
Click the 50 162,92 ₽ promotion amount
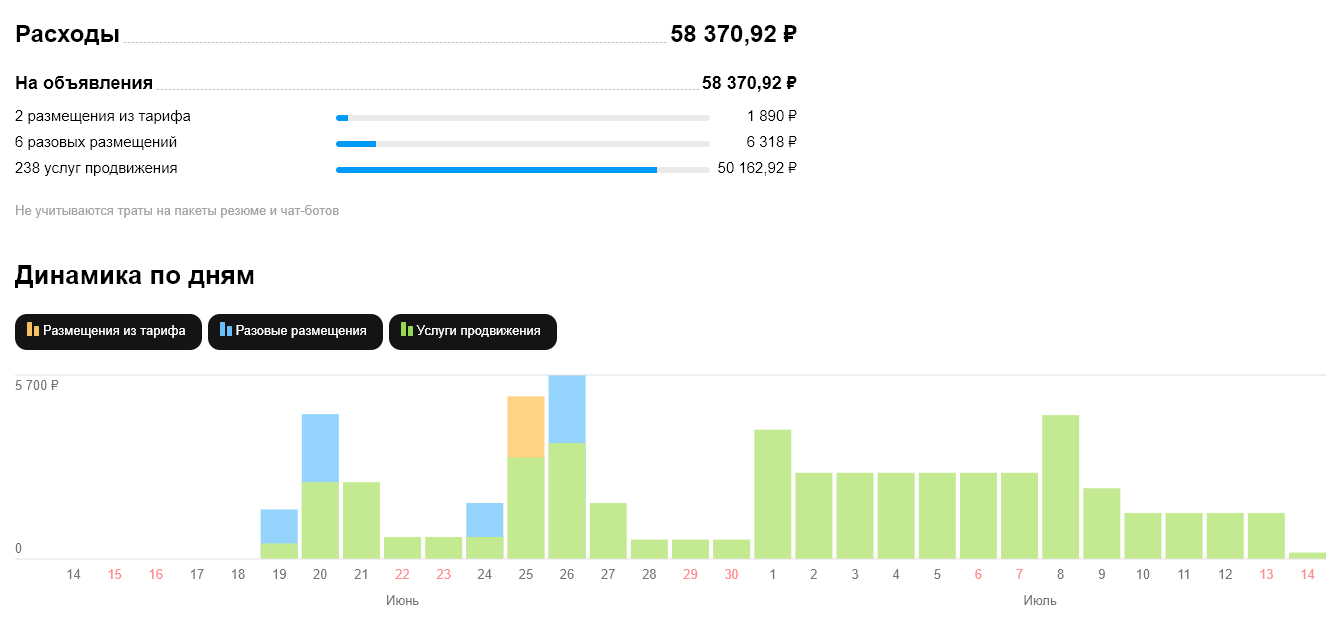pyautogui.click(x=757, y=168)
